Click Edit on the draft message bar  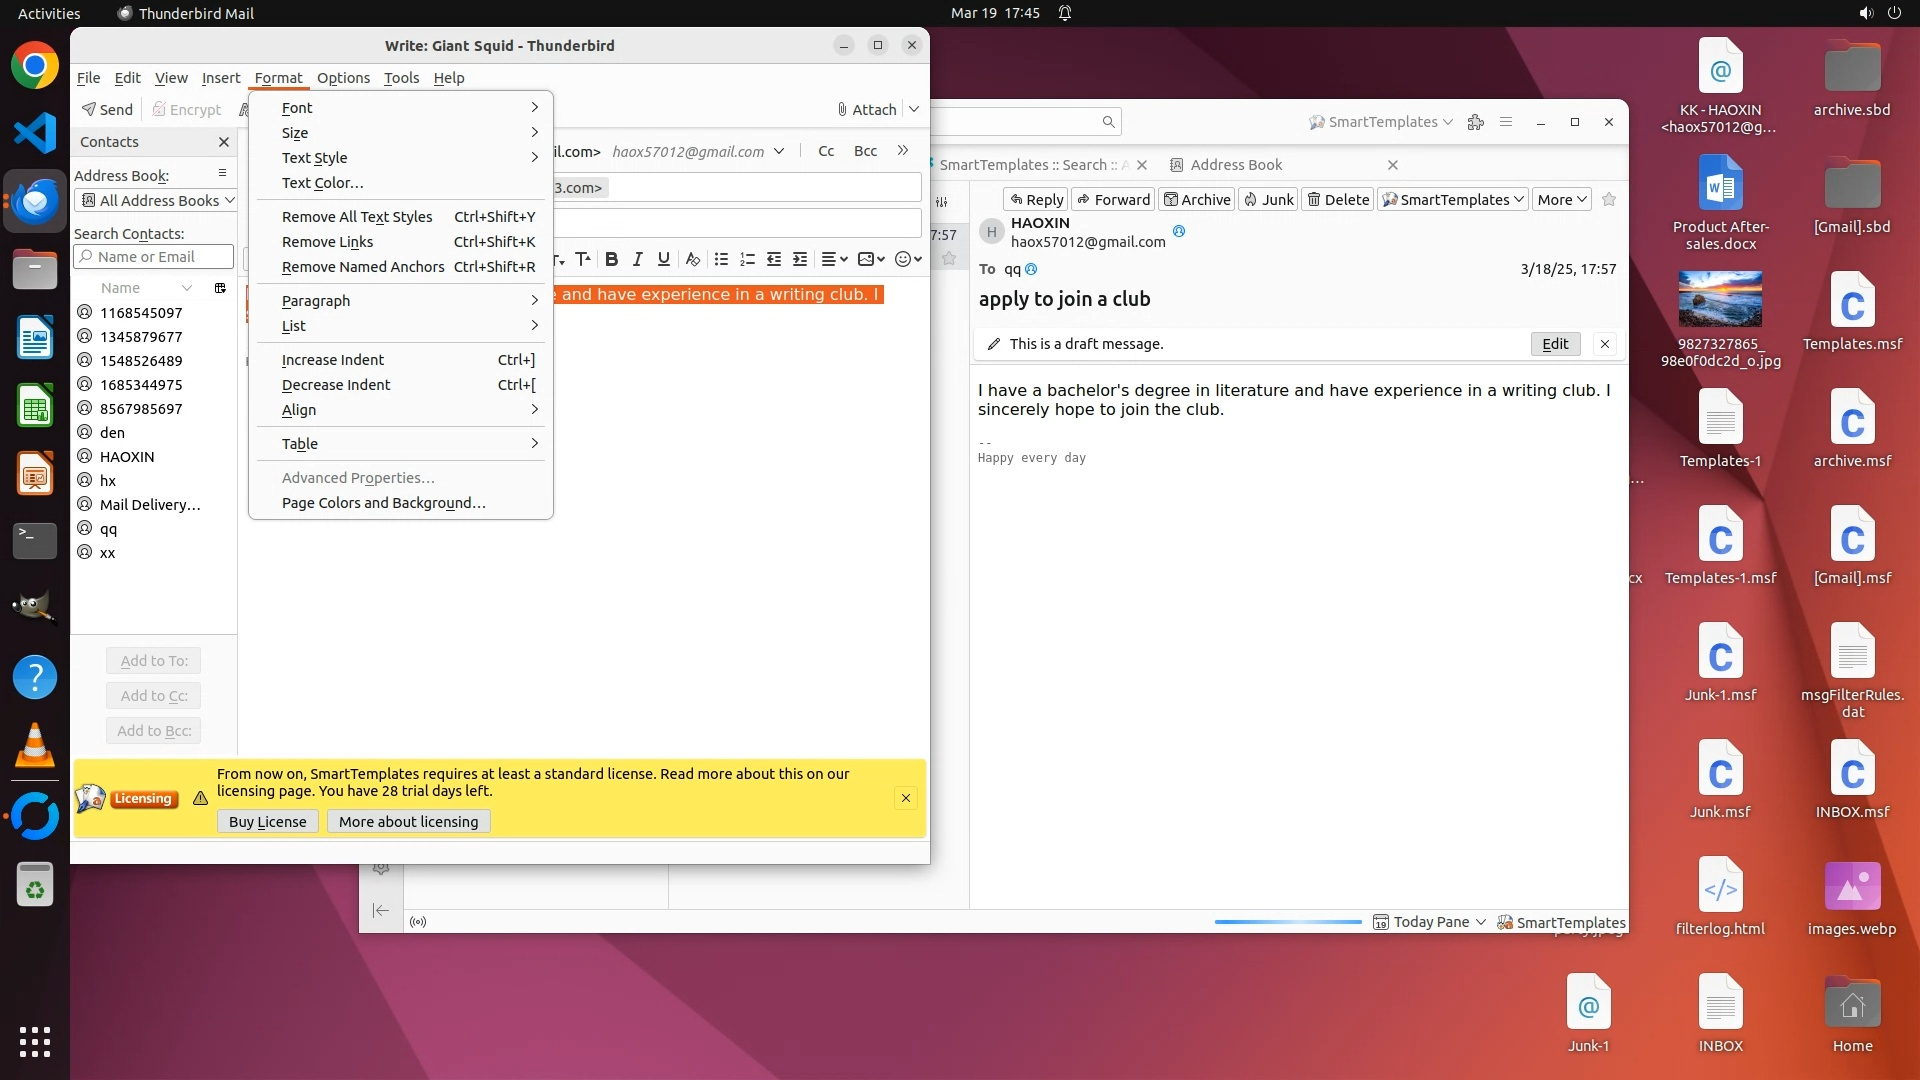coord(1554,343)
